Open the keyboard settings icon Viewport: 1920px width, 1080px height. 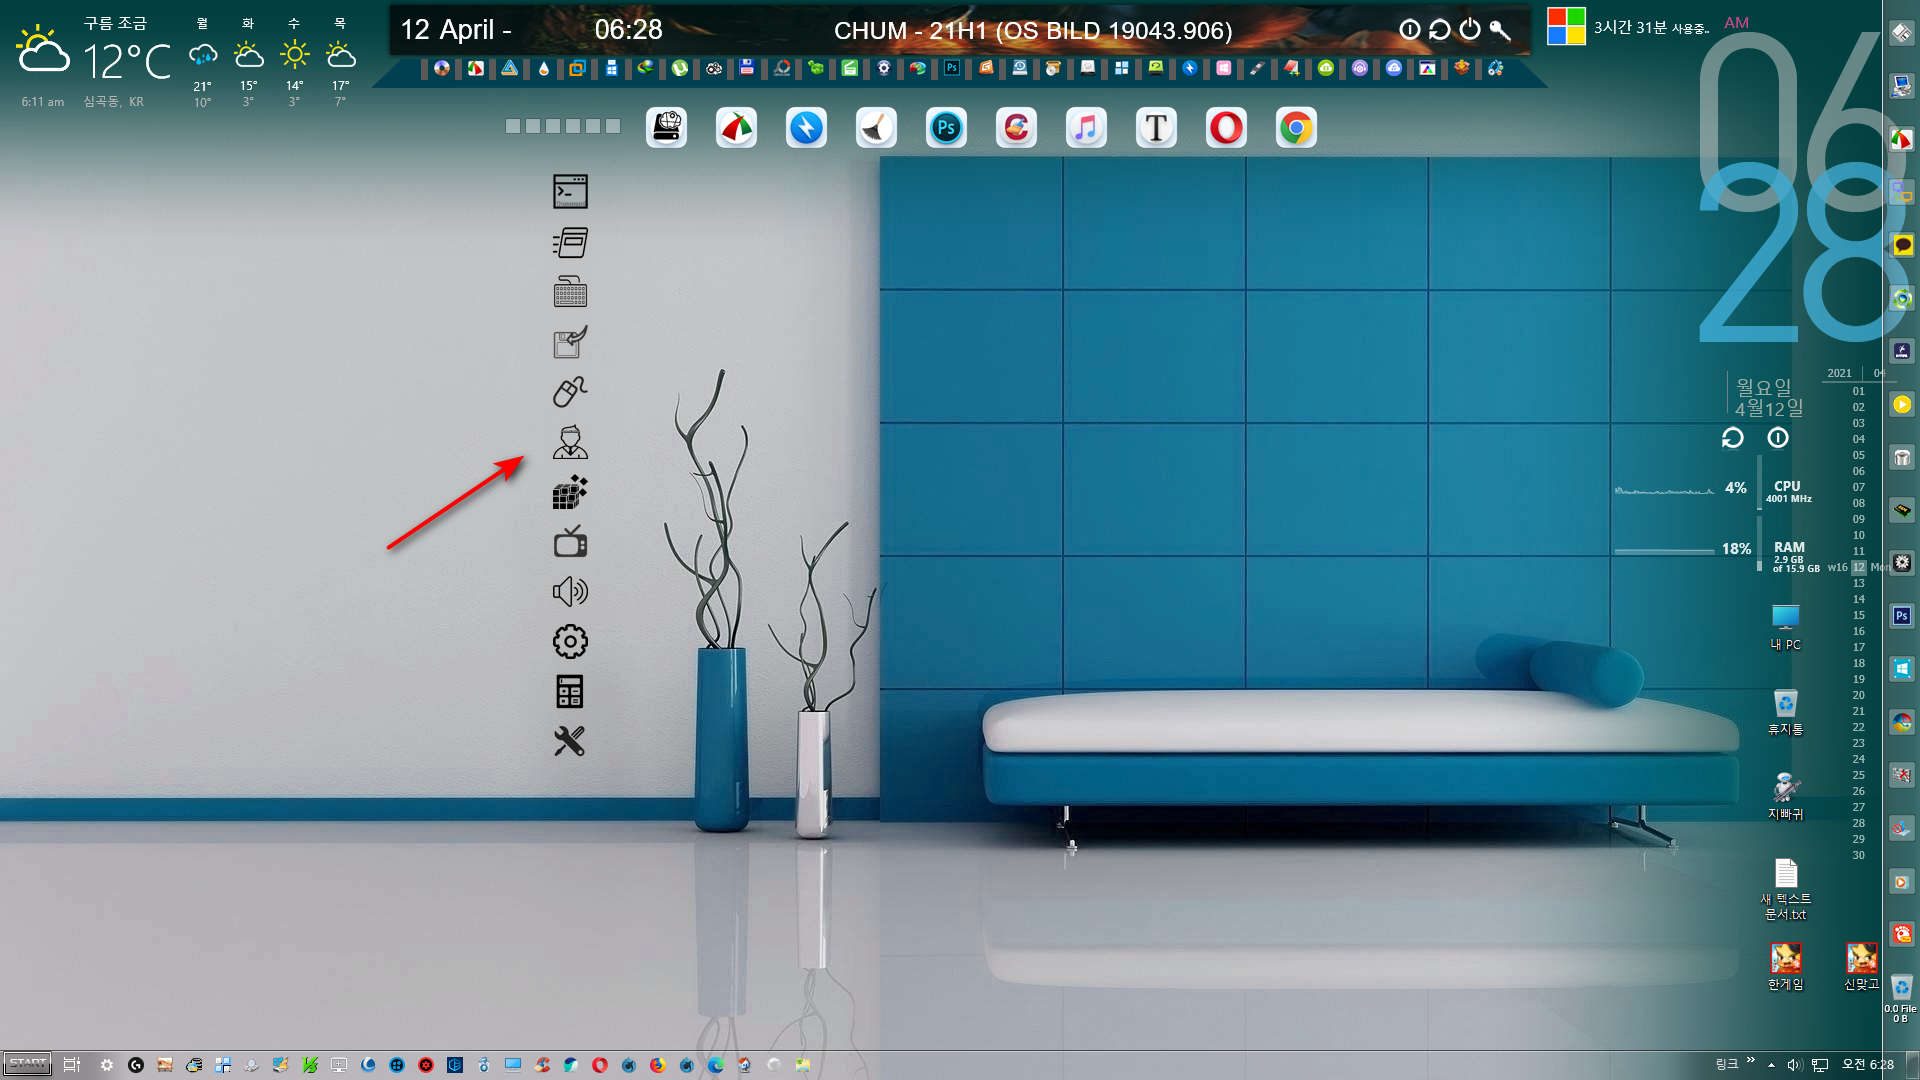(570, 291)
